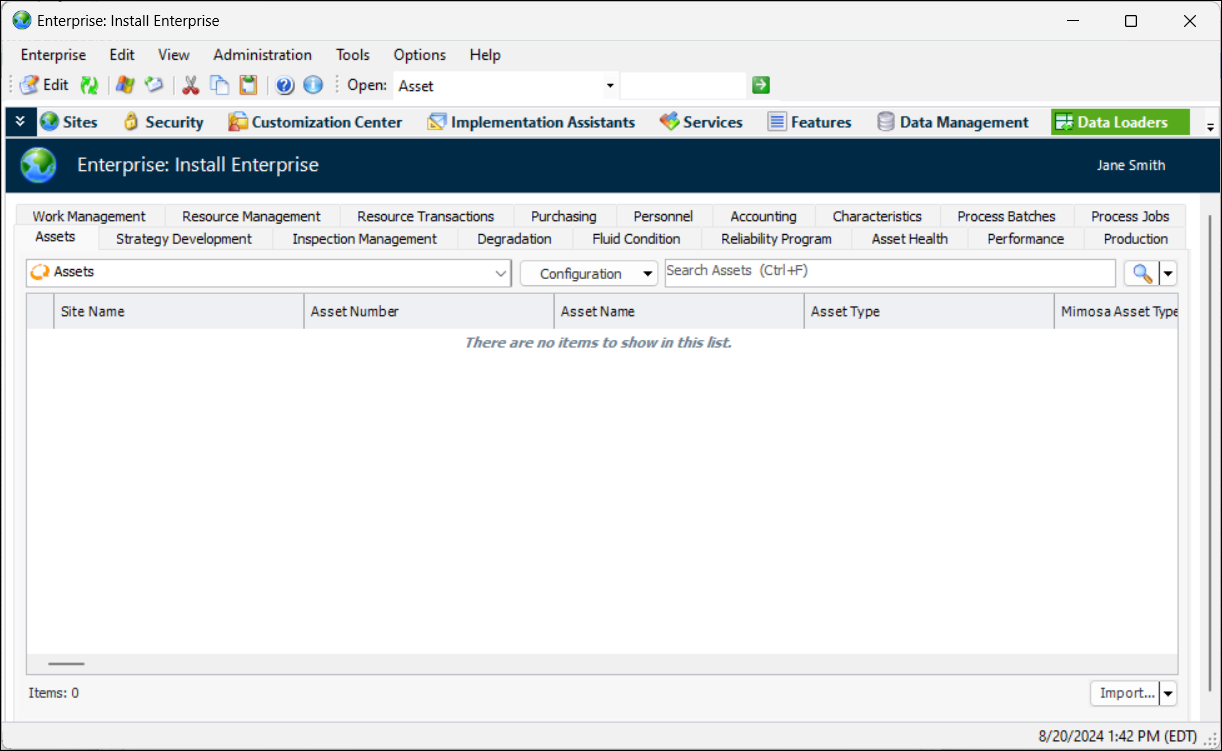The width and height of the screenshot is (1222, 751).
Task: Open the Security section
Action: click(163, 122)
